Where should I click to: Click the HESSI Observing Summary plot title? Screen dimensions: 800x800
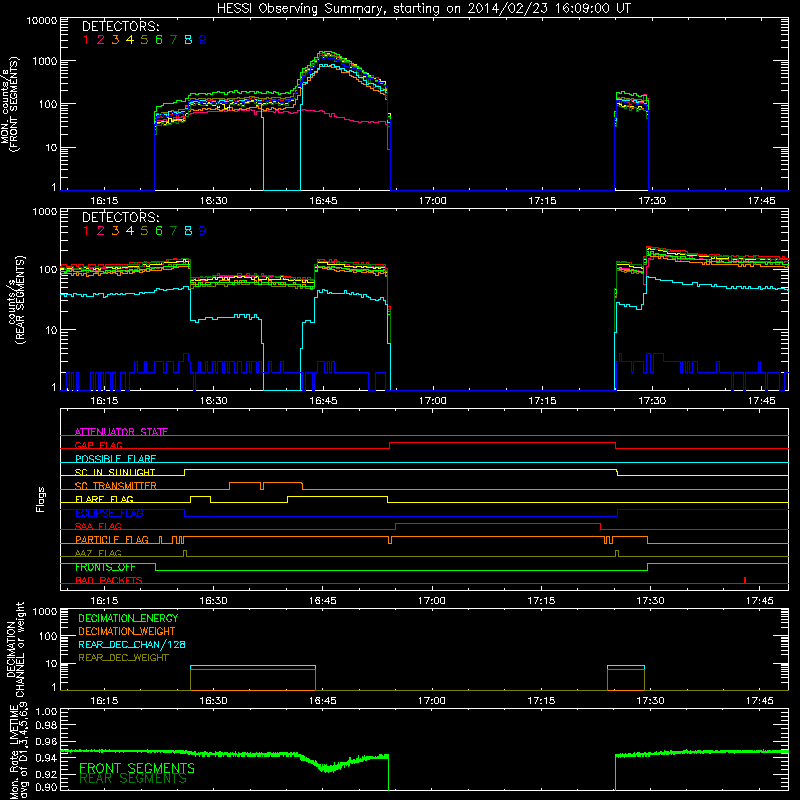tap(423, 9)
